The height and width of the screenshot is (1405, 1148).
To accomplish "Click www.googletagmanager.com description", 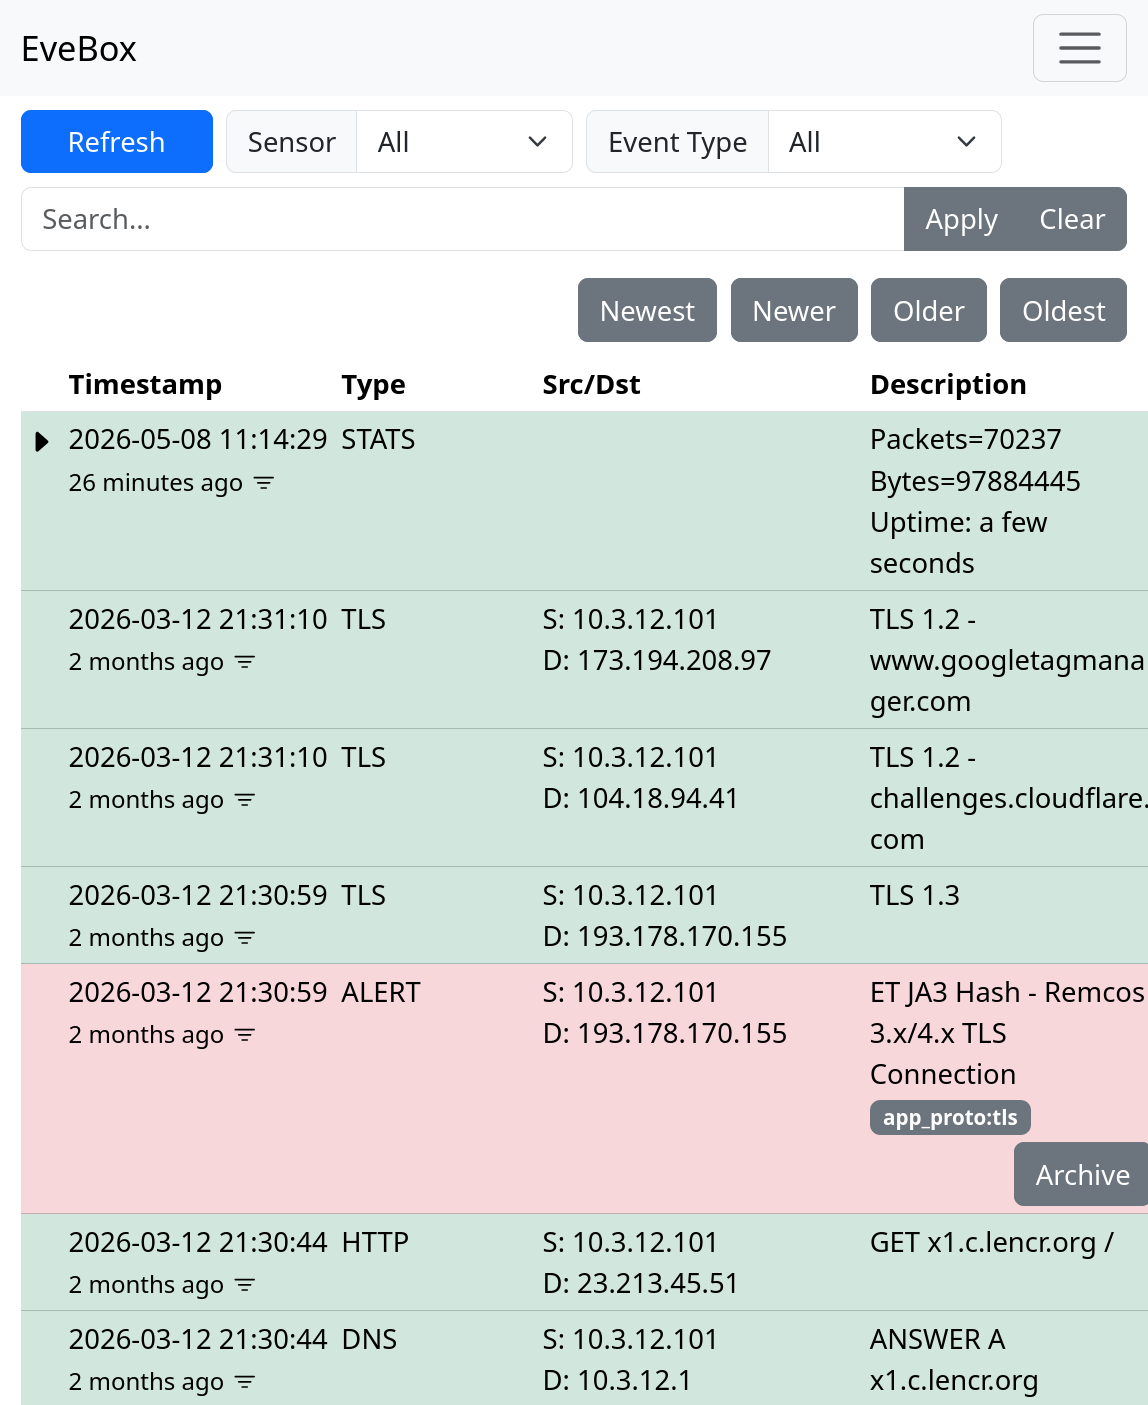I will click(x=1007, y=661).
